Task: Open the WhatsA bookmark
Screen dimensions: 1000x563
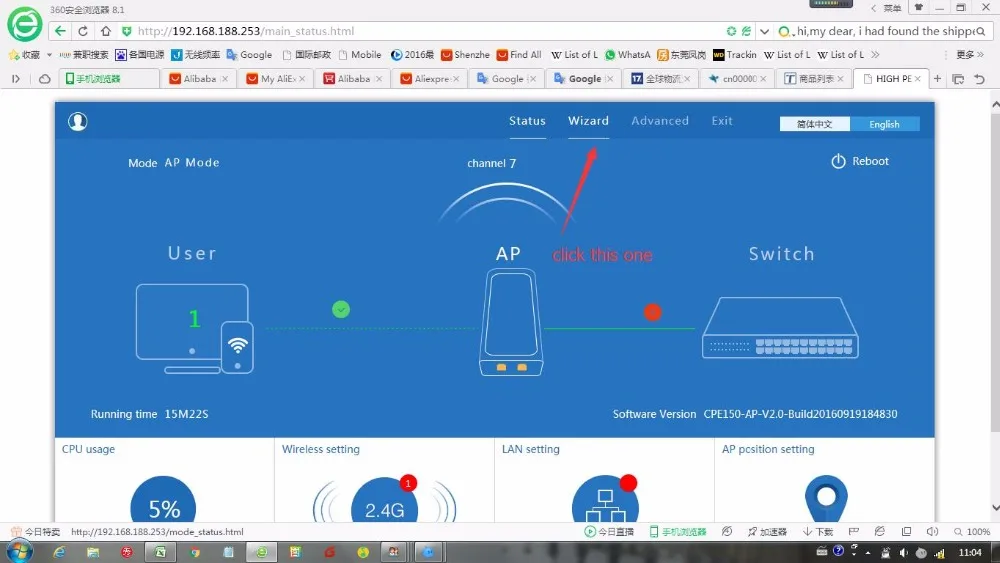Action: click(628, 55)
